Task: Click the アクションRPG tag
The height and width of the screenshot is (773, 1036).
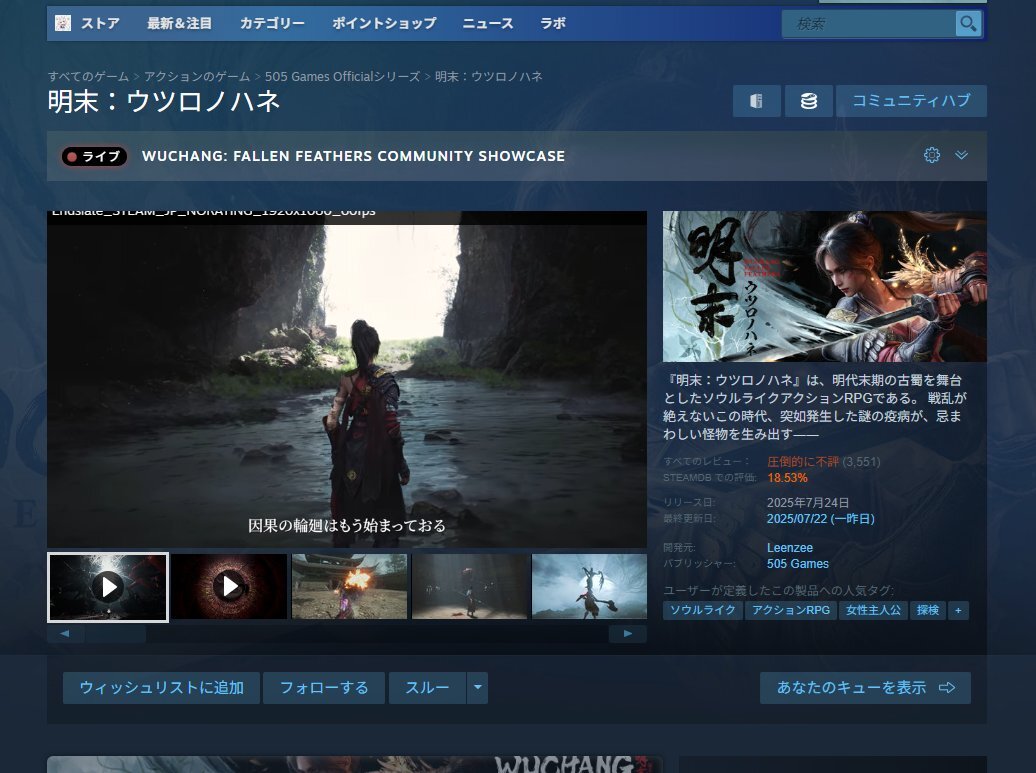Action: pyautogui.click(x=791, y=610)
